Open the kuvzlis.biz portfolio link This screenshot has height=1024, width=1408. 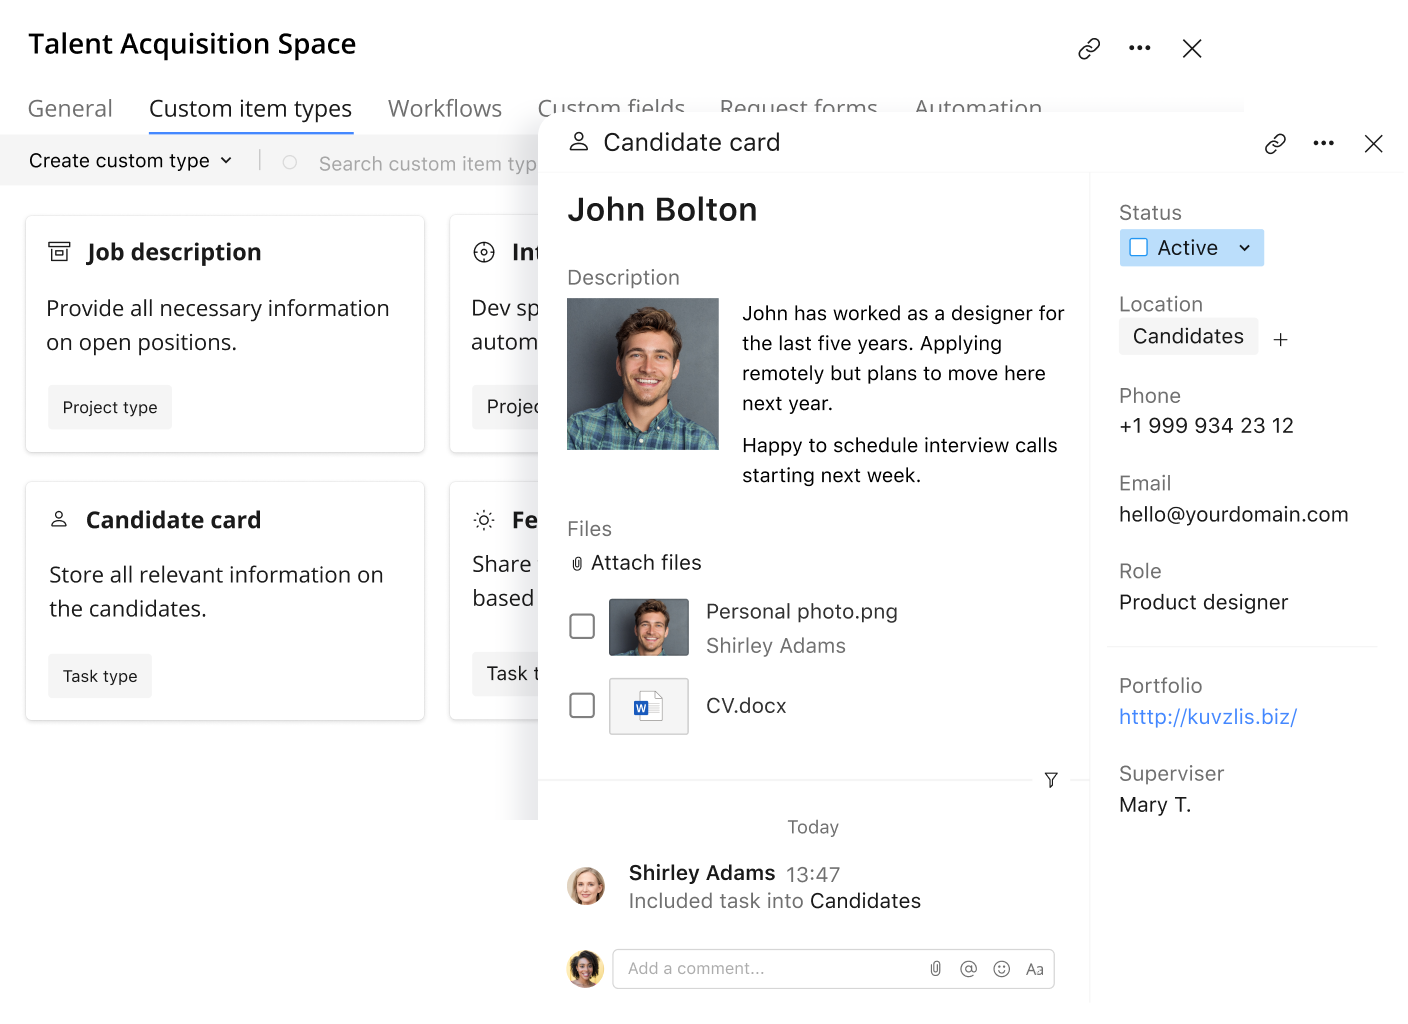tap(1207, 717)
